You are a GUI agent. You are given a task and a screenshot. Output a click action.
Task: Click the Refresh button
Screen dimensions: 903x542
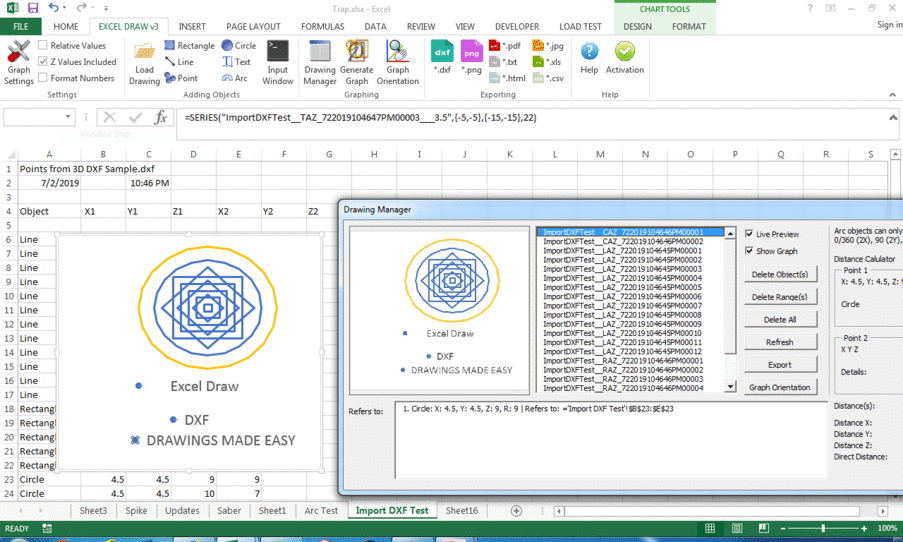[x=780, y=342]
